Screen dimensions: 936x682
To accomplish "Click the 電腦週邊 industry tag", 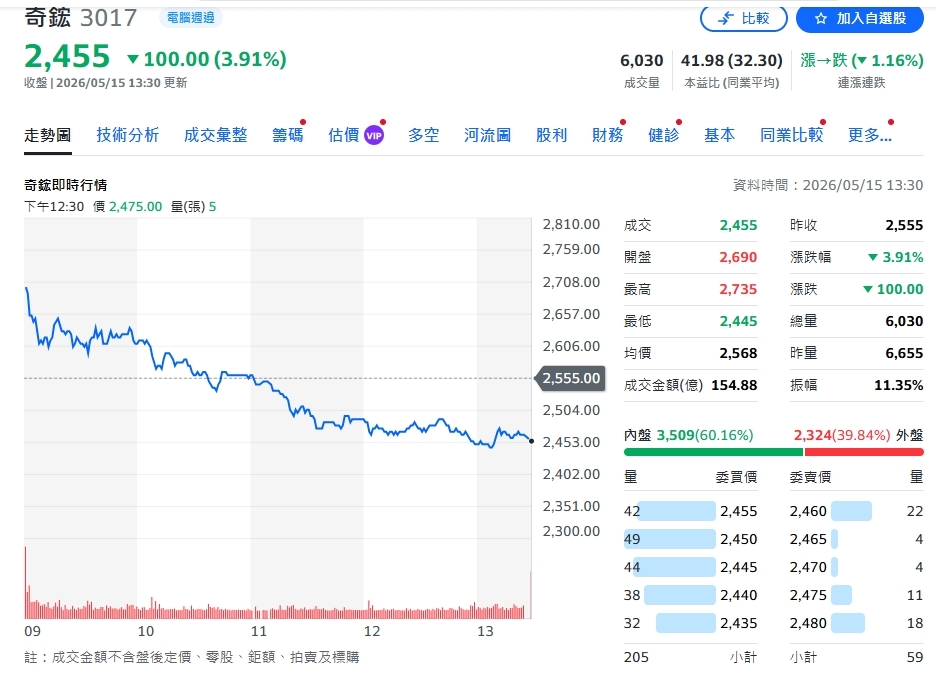I will tap(190, 18).
